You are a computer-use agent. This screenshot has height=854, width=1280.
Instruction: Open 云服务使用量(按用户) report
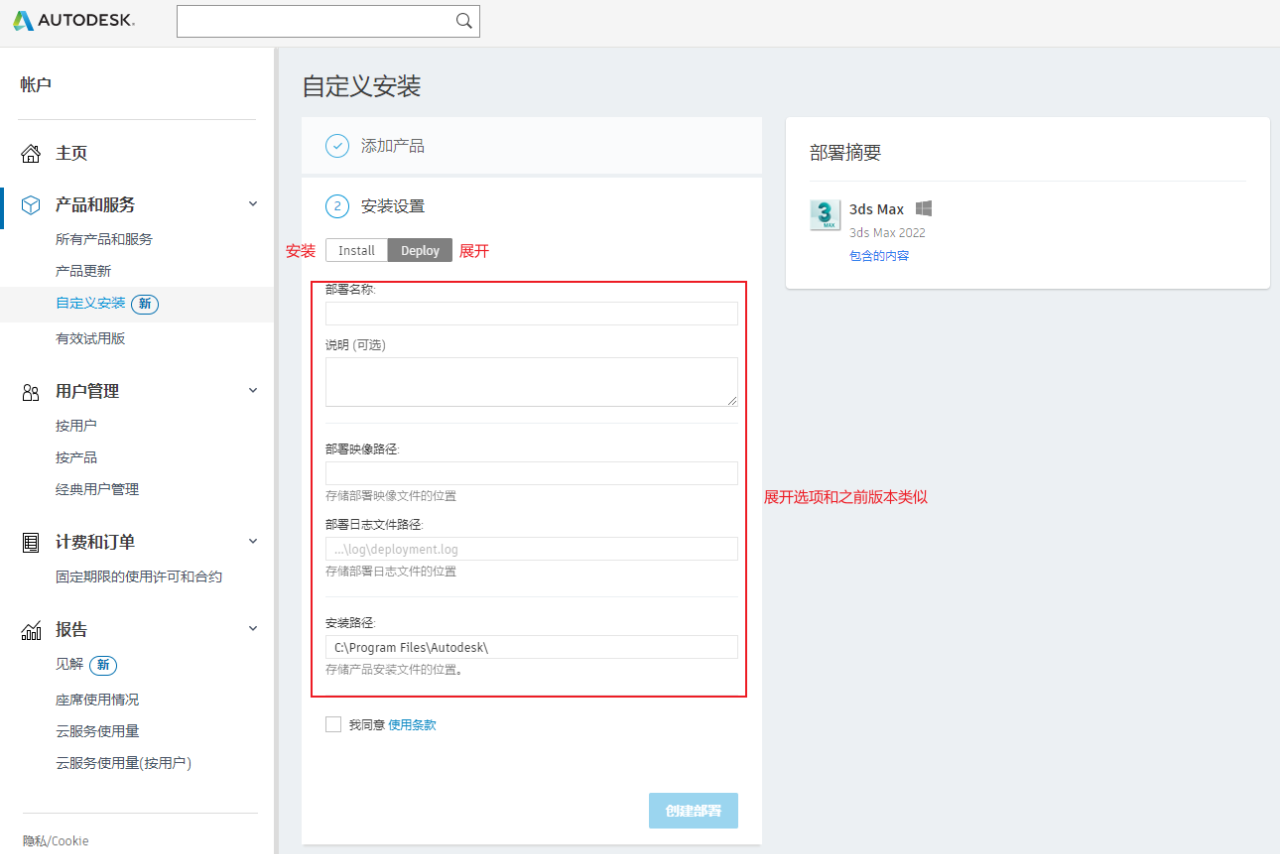tap(124, 764)
